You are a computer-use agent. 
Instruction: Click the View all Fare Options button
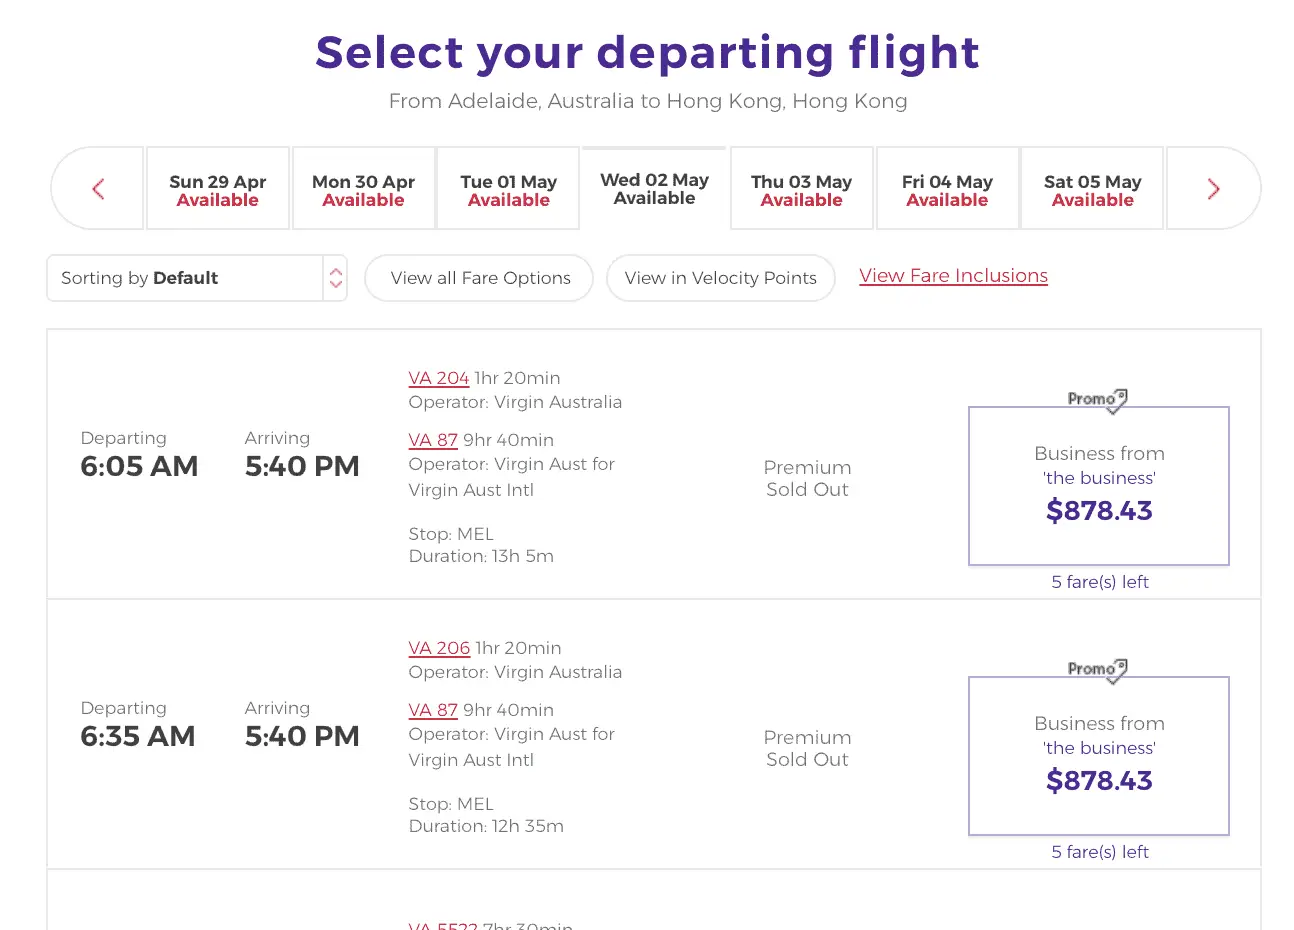(x=480, y=278)
